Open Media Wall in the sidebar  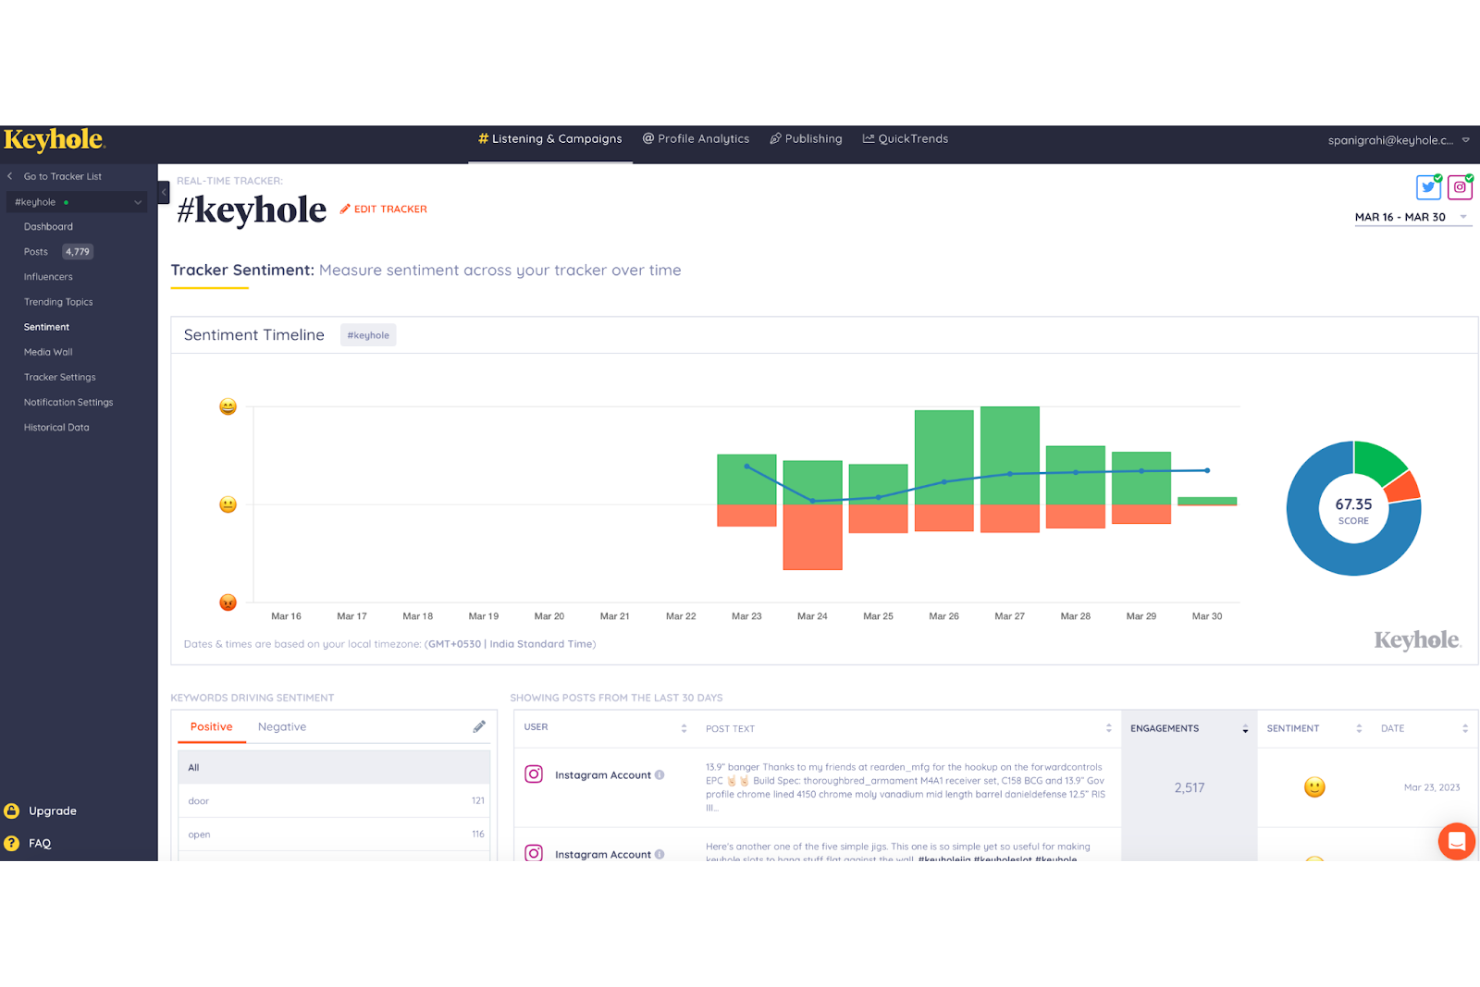coord(48,352)
